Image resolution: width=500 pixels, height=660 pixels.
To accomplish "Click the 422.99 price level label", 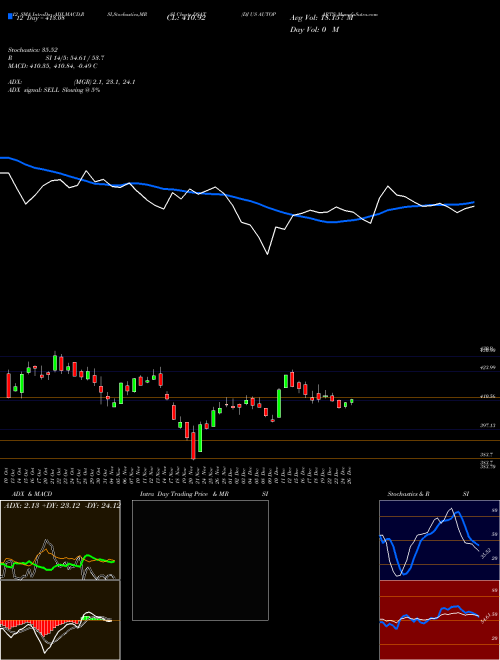I will (487, 367).
